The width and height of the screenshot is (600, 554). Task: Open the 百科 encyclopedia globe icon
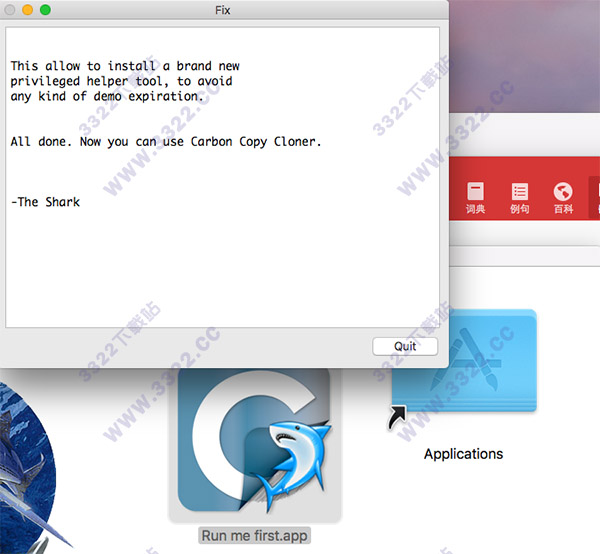pyautogui.click(x=563, y=197)
